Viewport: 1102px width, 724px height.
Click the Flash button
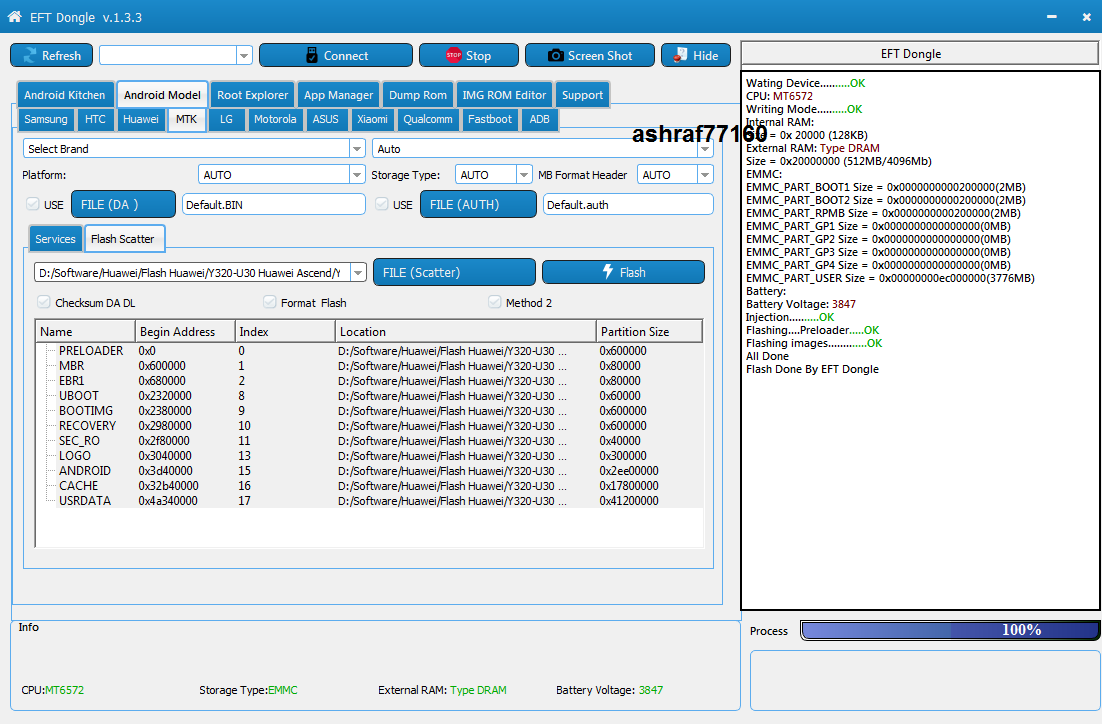pyautogui.click(x=623, y=272)
